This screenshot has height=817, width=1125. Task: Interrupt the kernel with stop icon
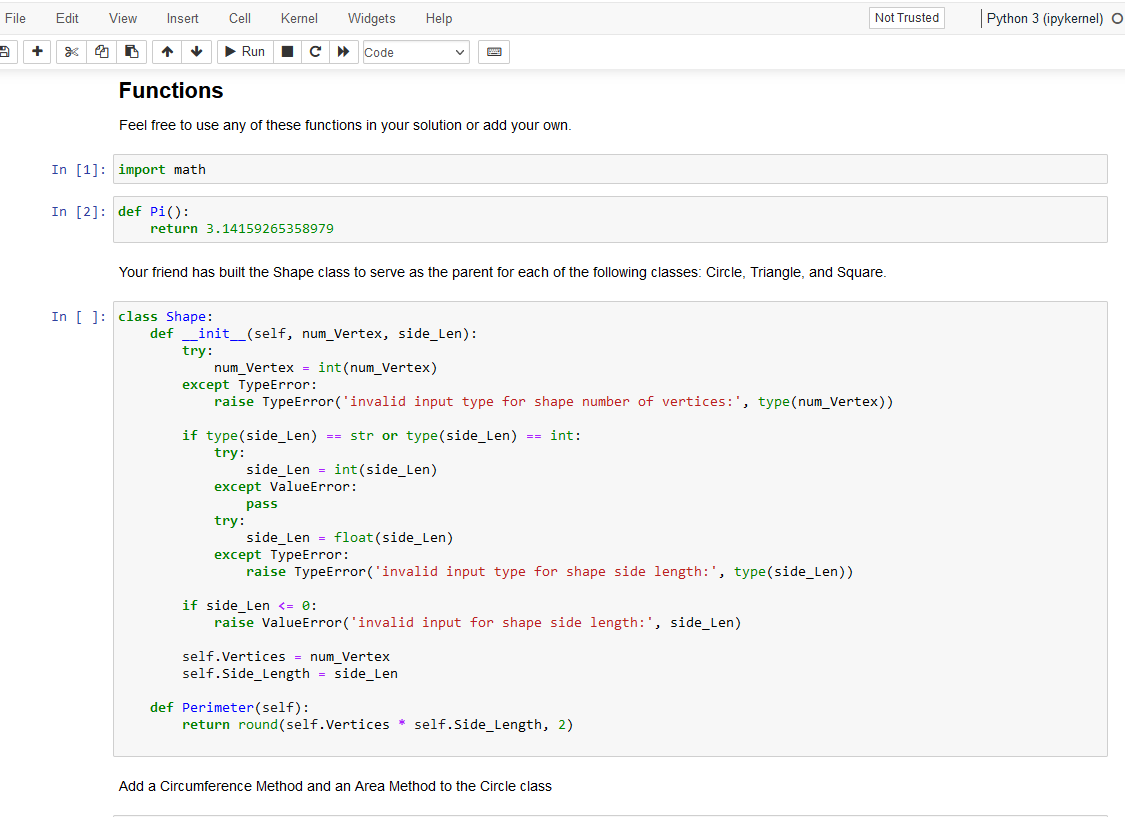pos(287,52)
